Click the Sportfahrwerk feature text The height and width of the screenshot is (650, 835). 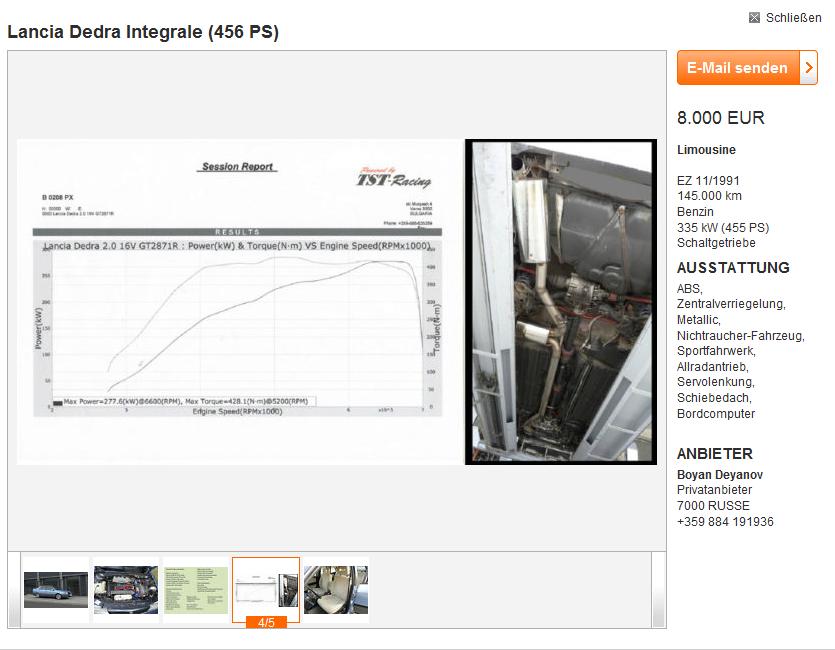coord(716,351)
